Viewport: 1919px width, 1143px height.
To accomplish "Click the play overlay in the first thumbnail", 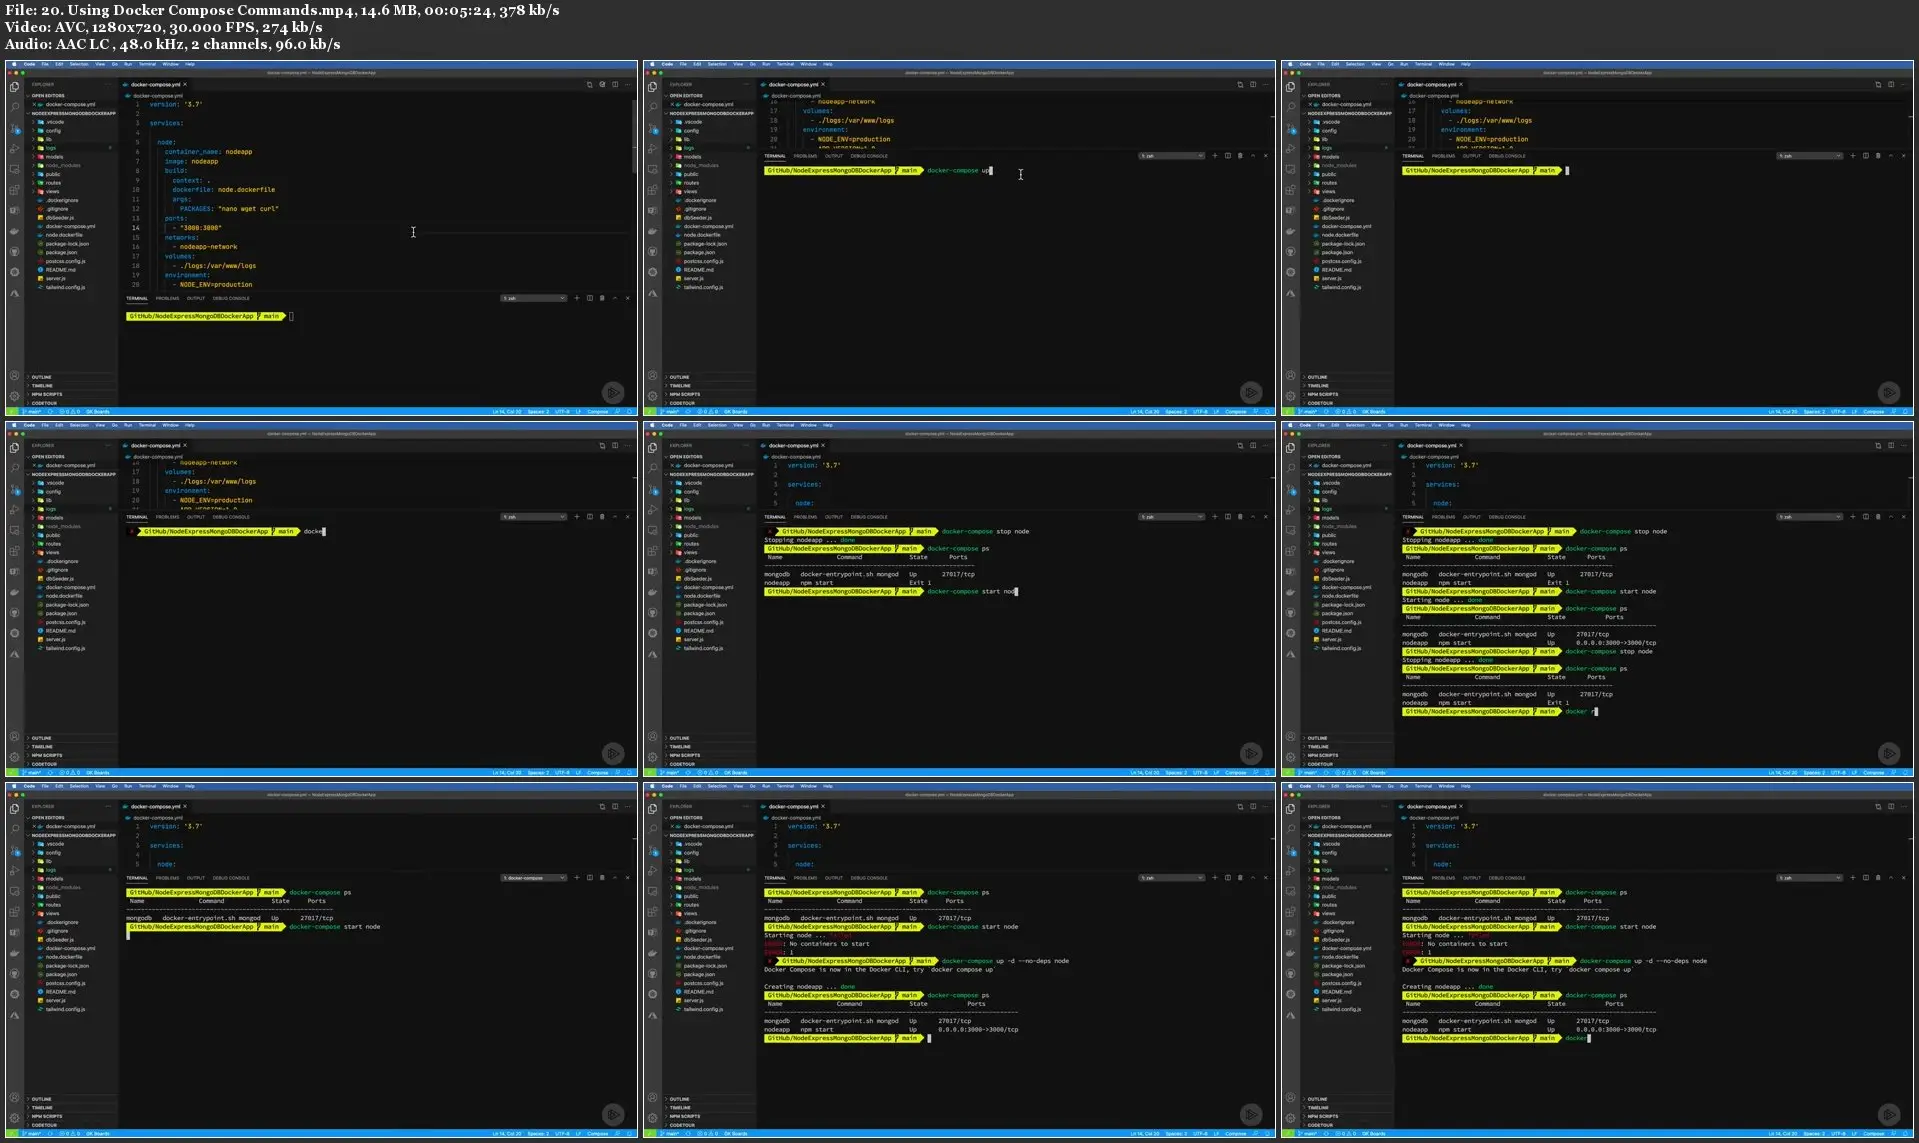I will click(613, 393).
